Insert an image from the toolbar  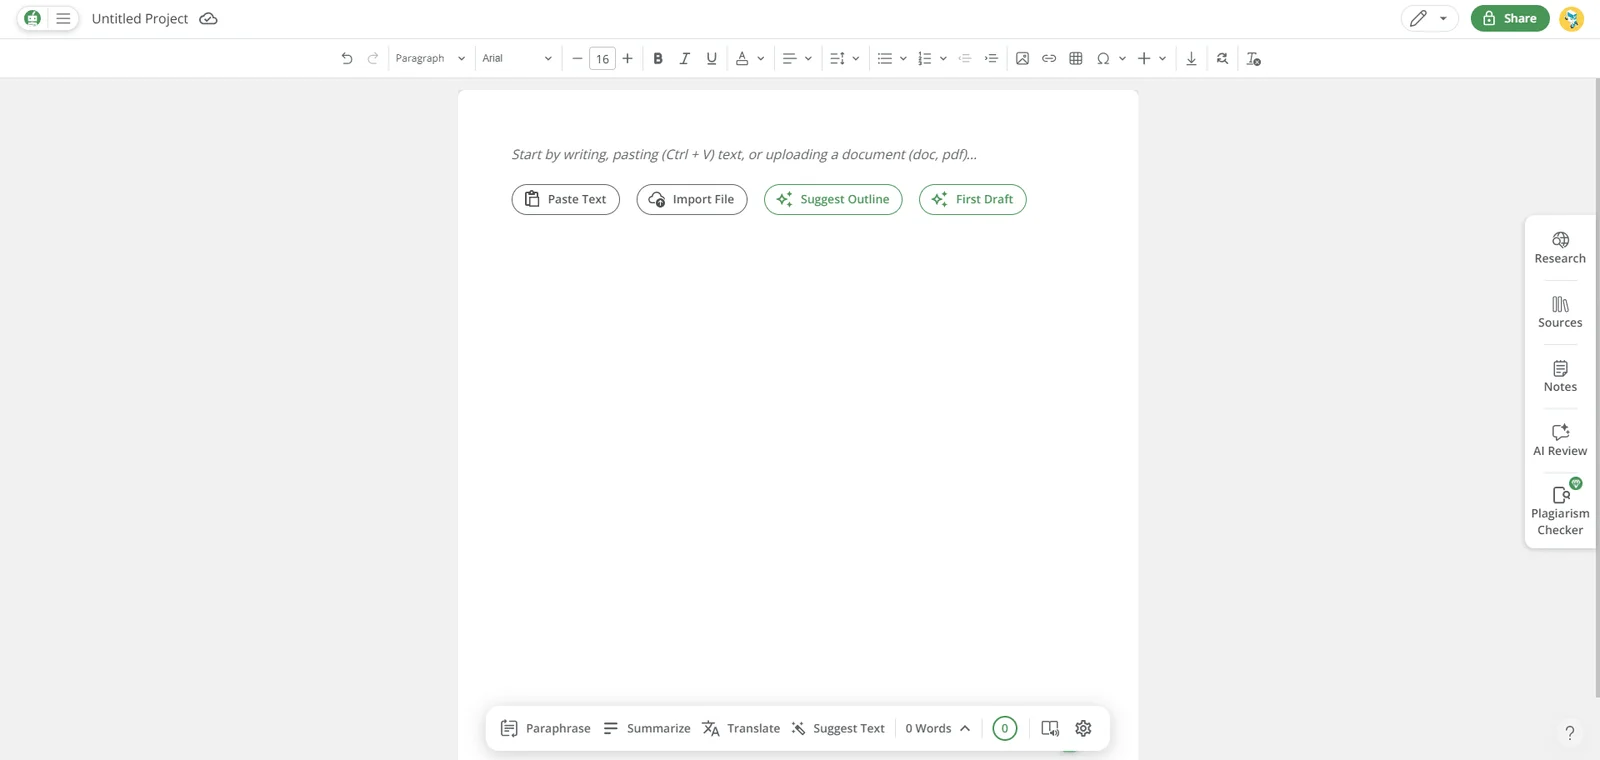(x=1022, y=59)
